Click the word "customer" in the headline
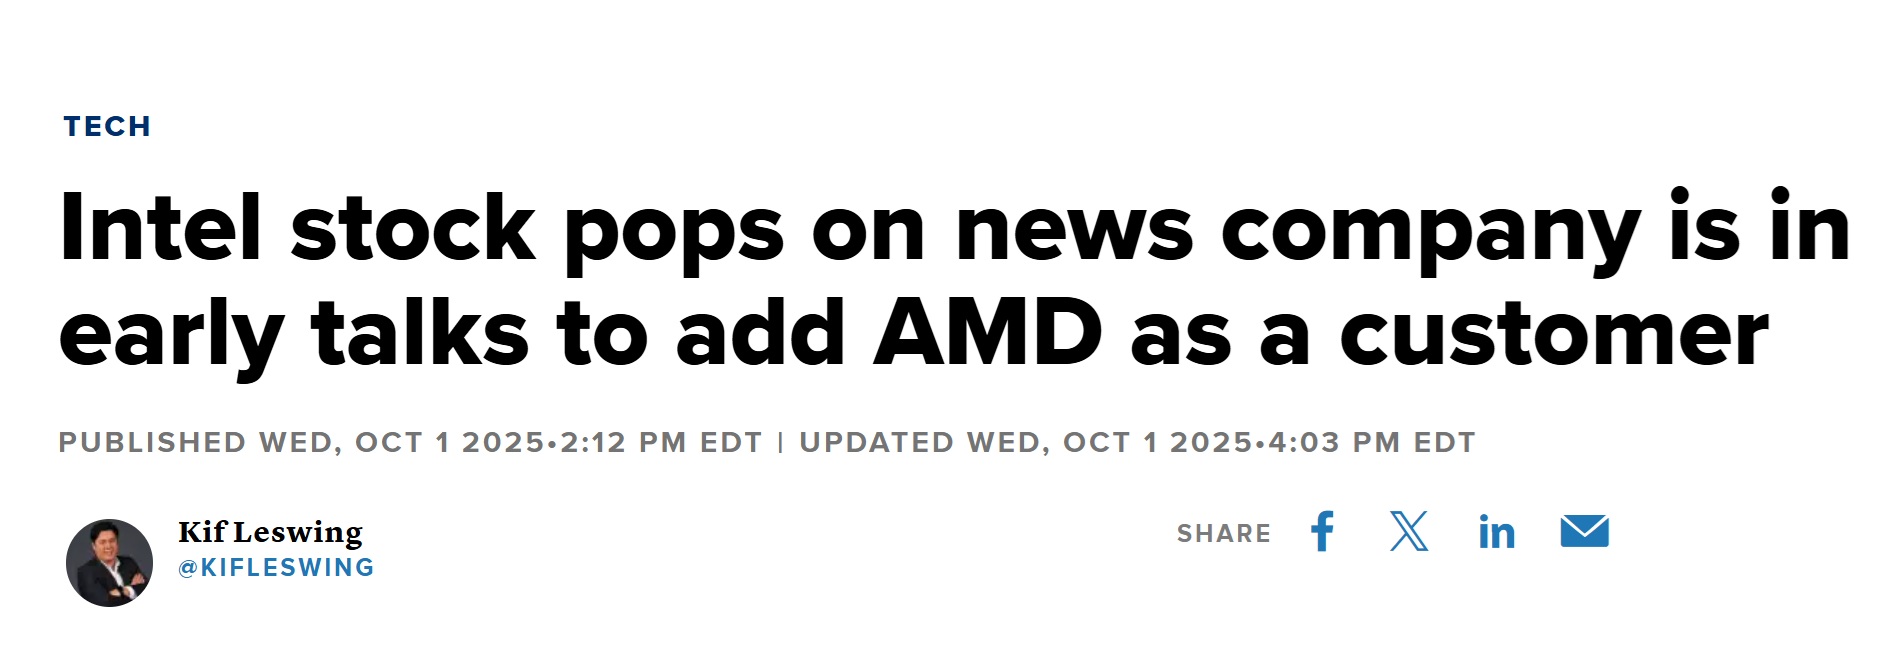The image size is (1904, 666). point(1554,334)
